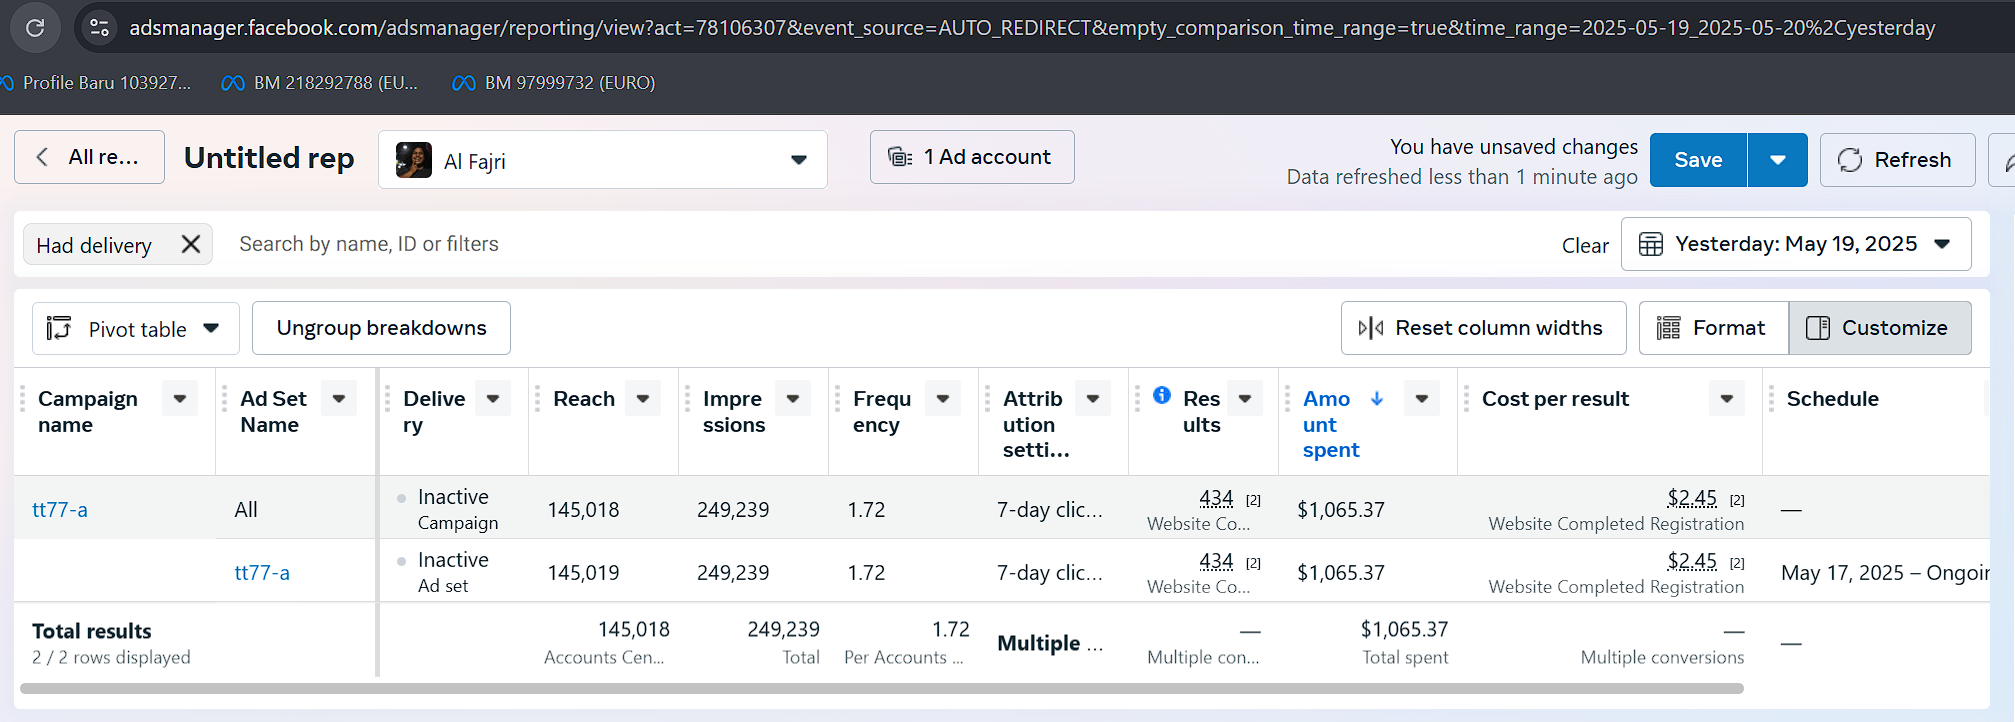Click the $2.45 cost in campaign row
The height and width of the screenshot is (722, 2015).
tap(1692, 498)
